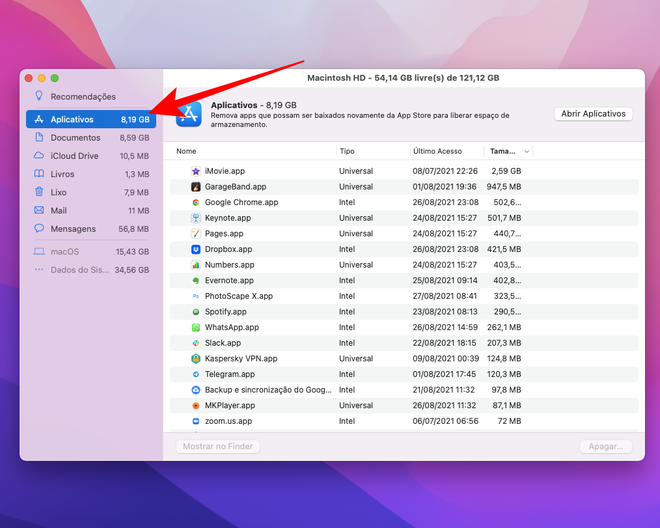Click the Keynote.app icon
This screenshot has width=660, height=528.
click(x=196, y=218)
